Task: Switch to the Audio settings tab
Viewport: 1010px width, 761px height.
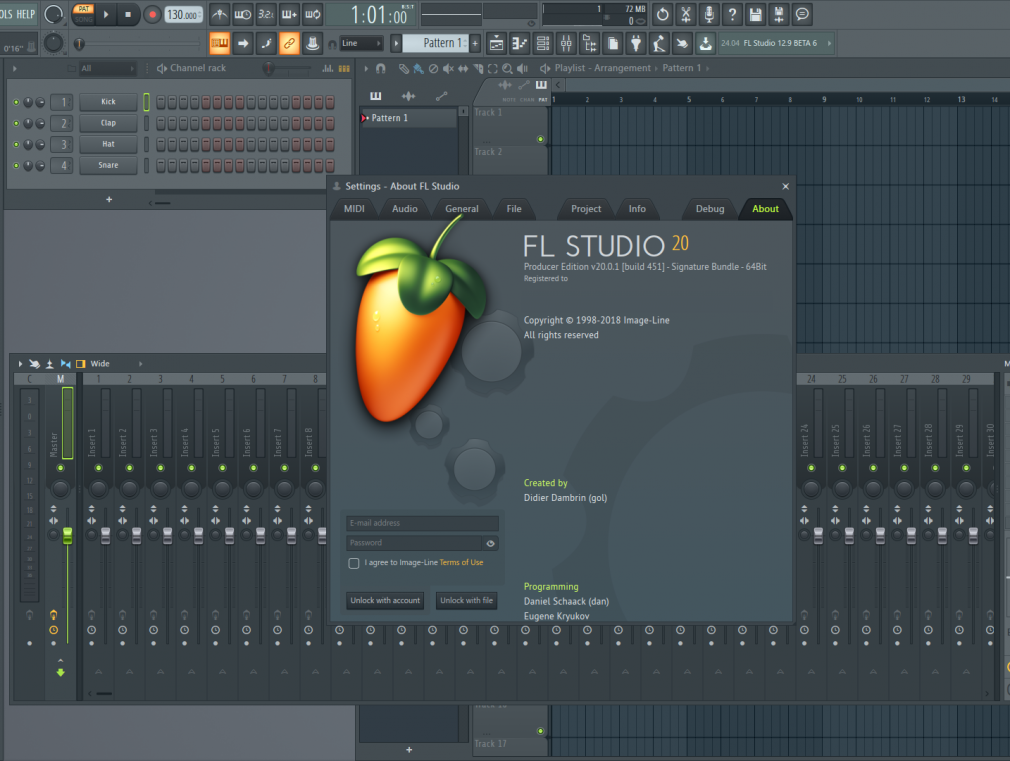Action: (405, 209)
